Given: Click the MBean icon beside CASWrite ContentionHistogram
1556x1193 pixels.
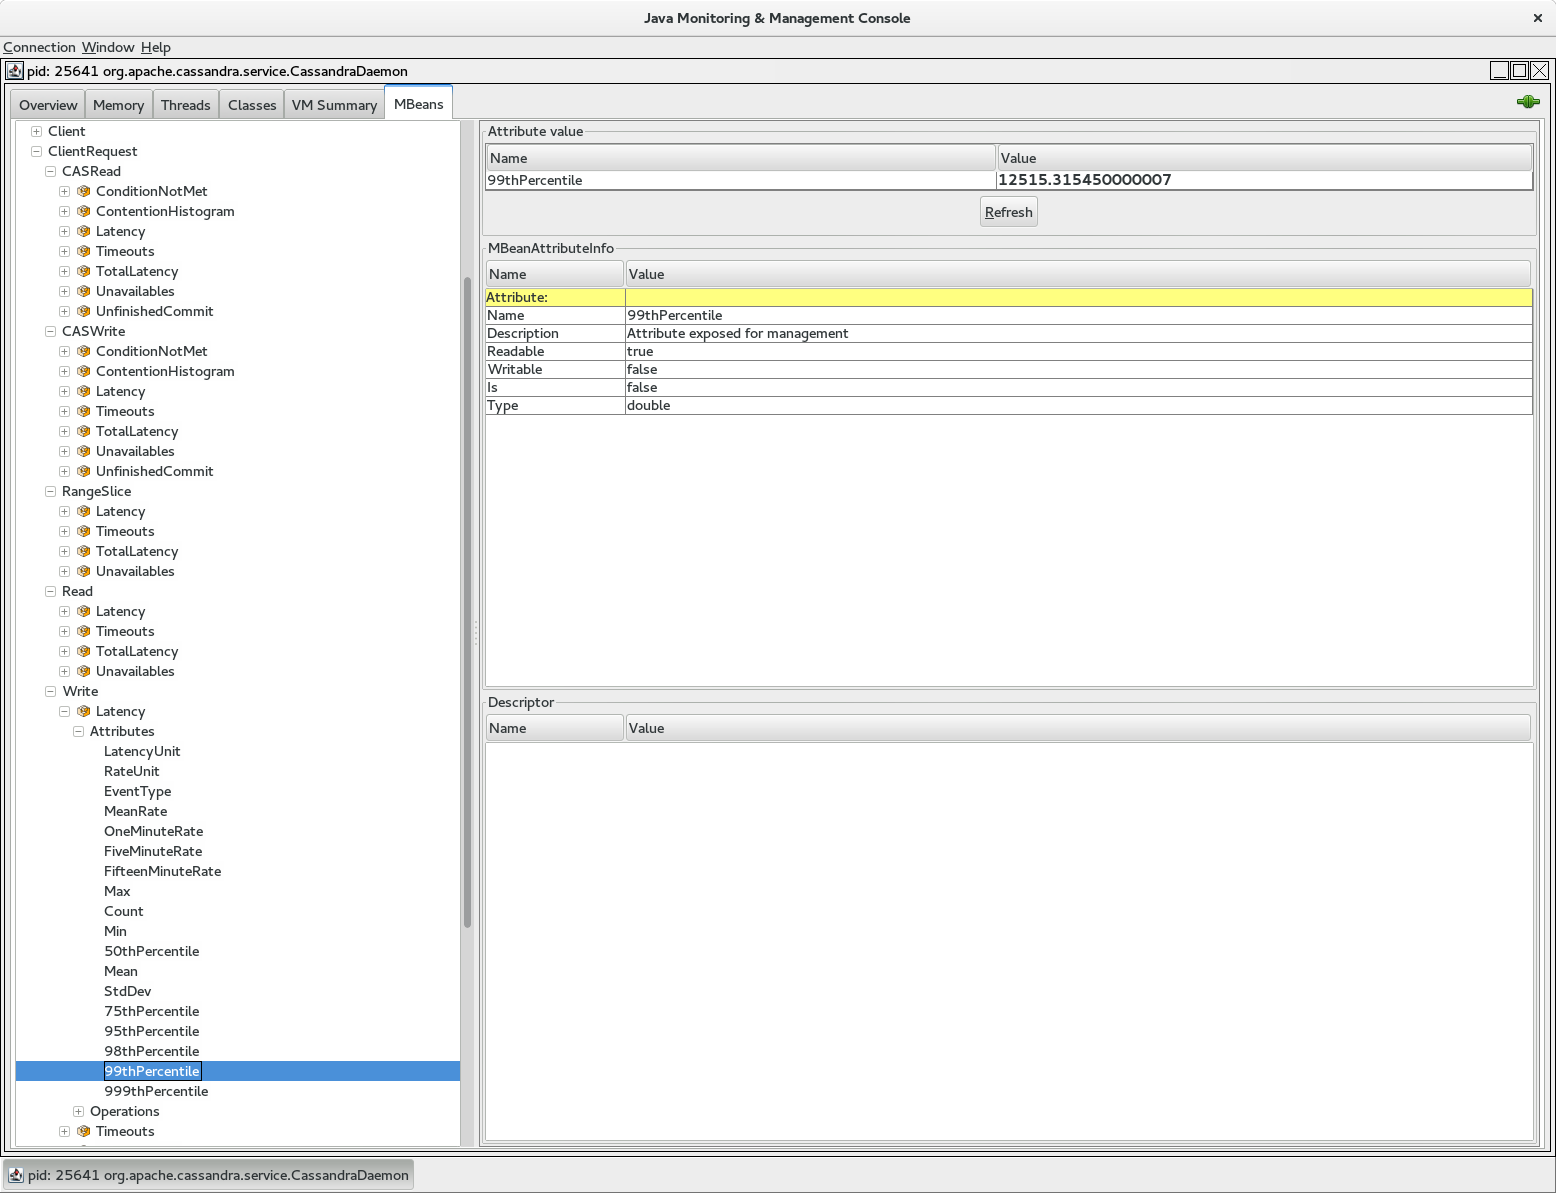Looking at the screenshot, I should [84, 371].
